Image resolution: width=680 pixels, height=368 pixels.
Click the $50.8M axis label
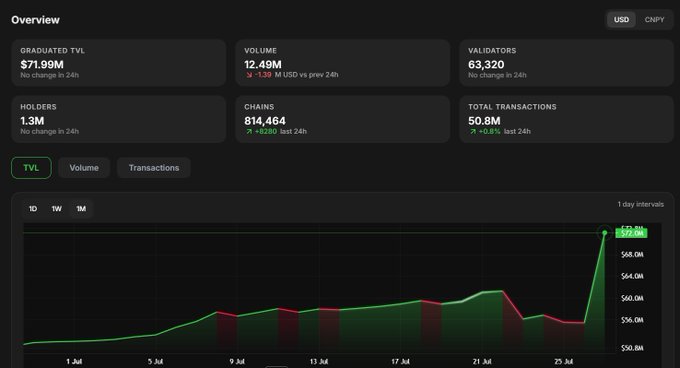(x=632, y=348)
